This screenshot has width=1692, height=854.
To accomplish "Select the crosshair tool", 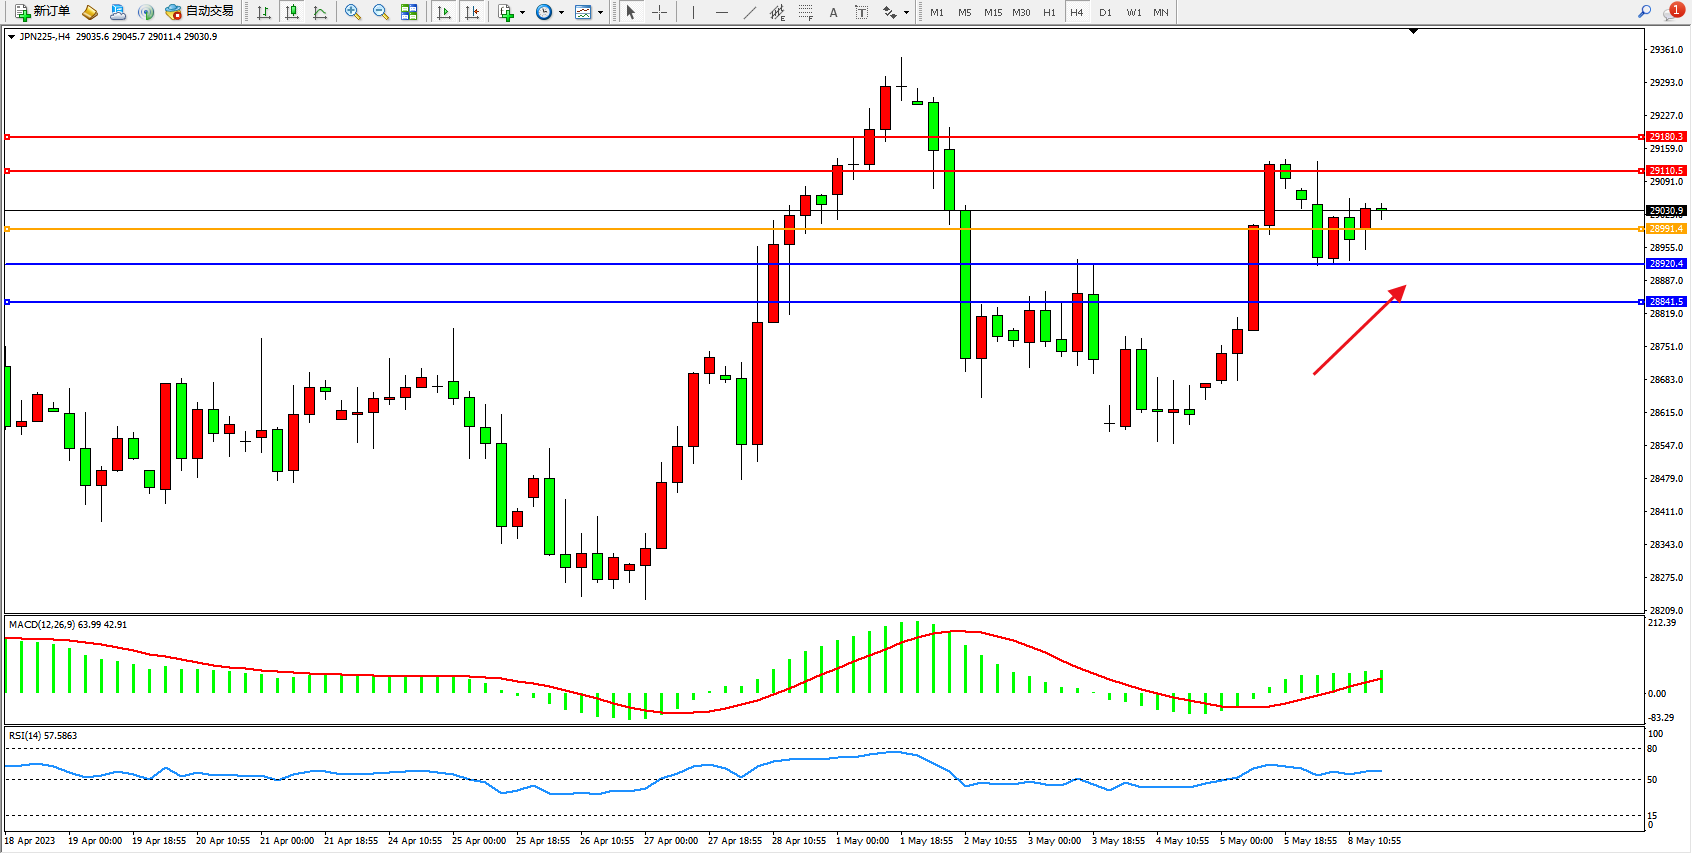I will tap(660, 12).
